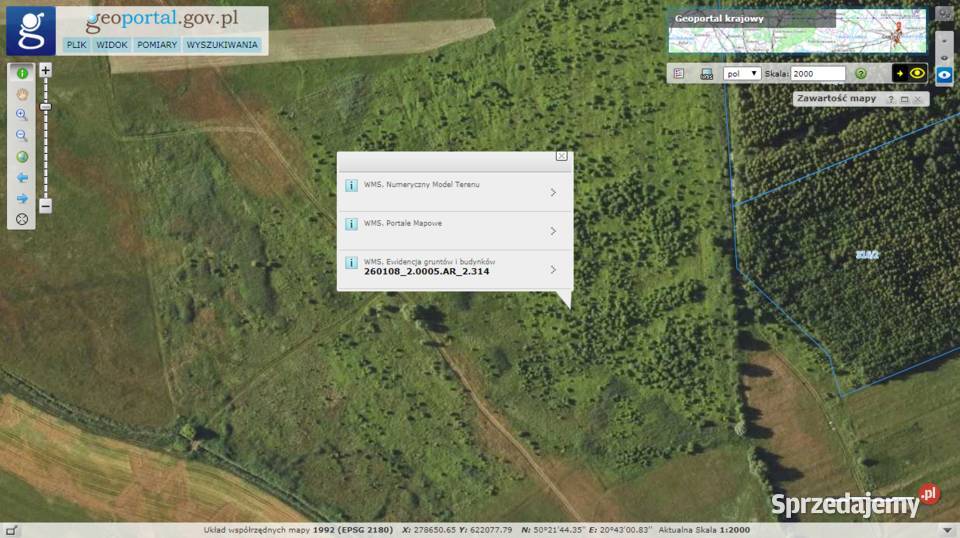Close the WMS info popup
Image resolution: width=960 pixels, height=538 pixels.
tap(561, 156)
